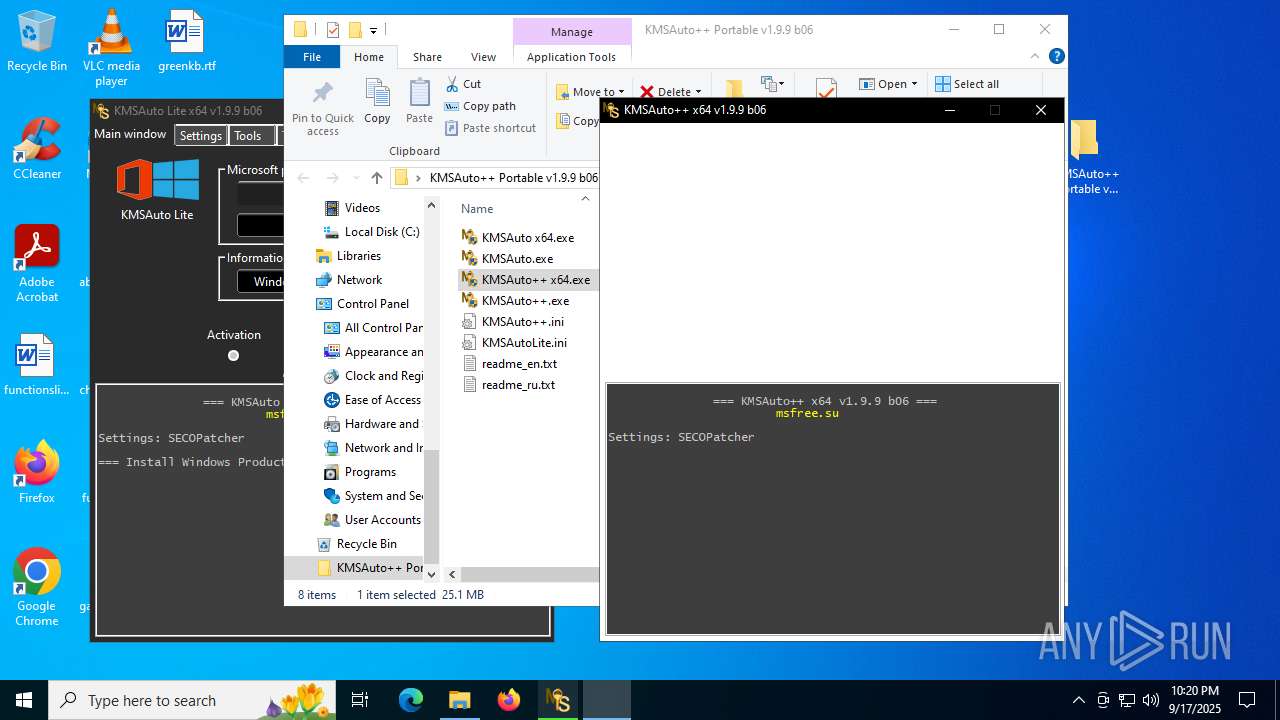The height and width of the screenshot is (720, 1280).
Task: Select KMSAuto x64.exe file
Action: (x=527, y=238)
